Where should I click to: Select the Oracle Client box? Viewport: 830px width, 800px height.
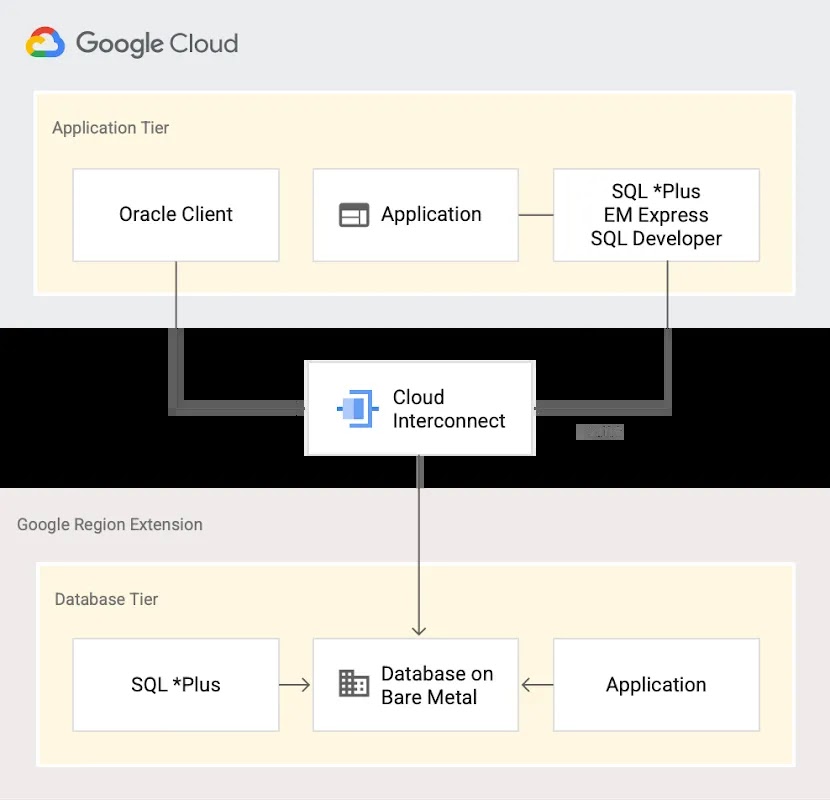click(x=176, y=214)
